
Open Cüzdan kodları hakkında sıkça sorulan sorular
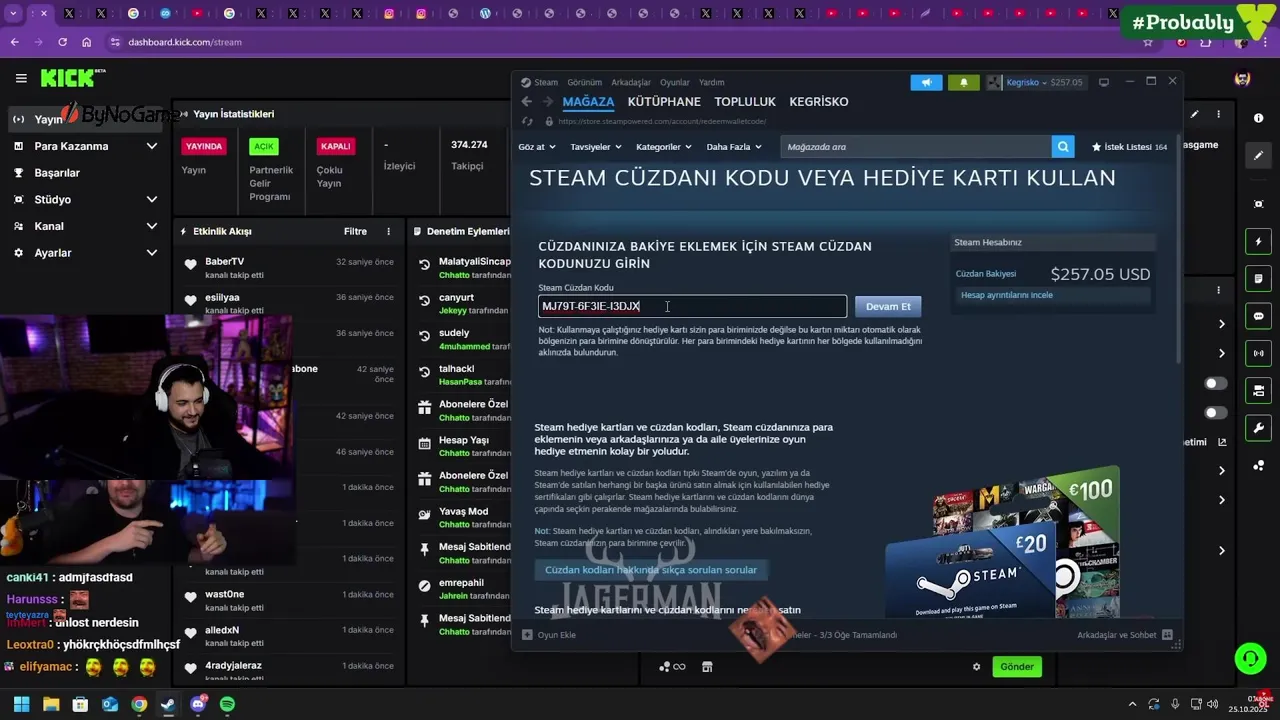(x=651, y=570)
